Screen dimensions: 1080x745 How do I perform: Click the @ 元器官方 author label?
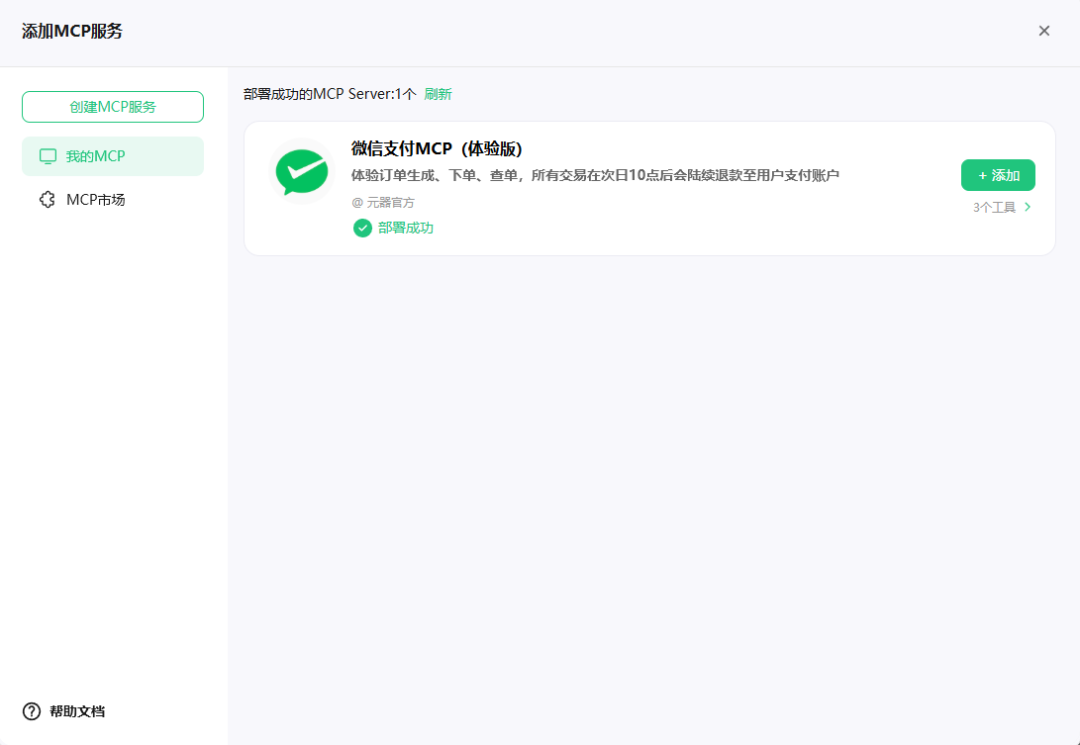383,202
